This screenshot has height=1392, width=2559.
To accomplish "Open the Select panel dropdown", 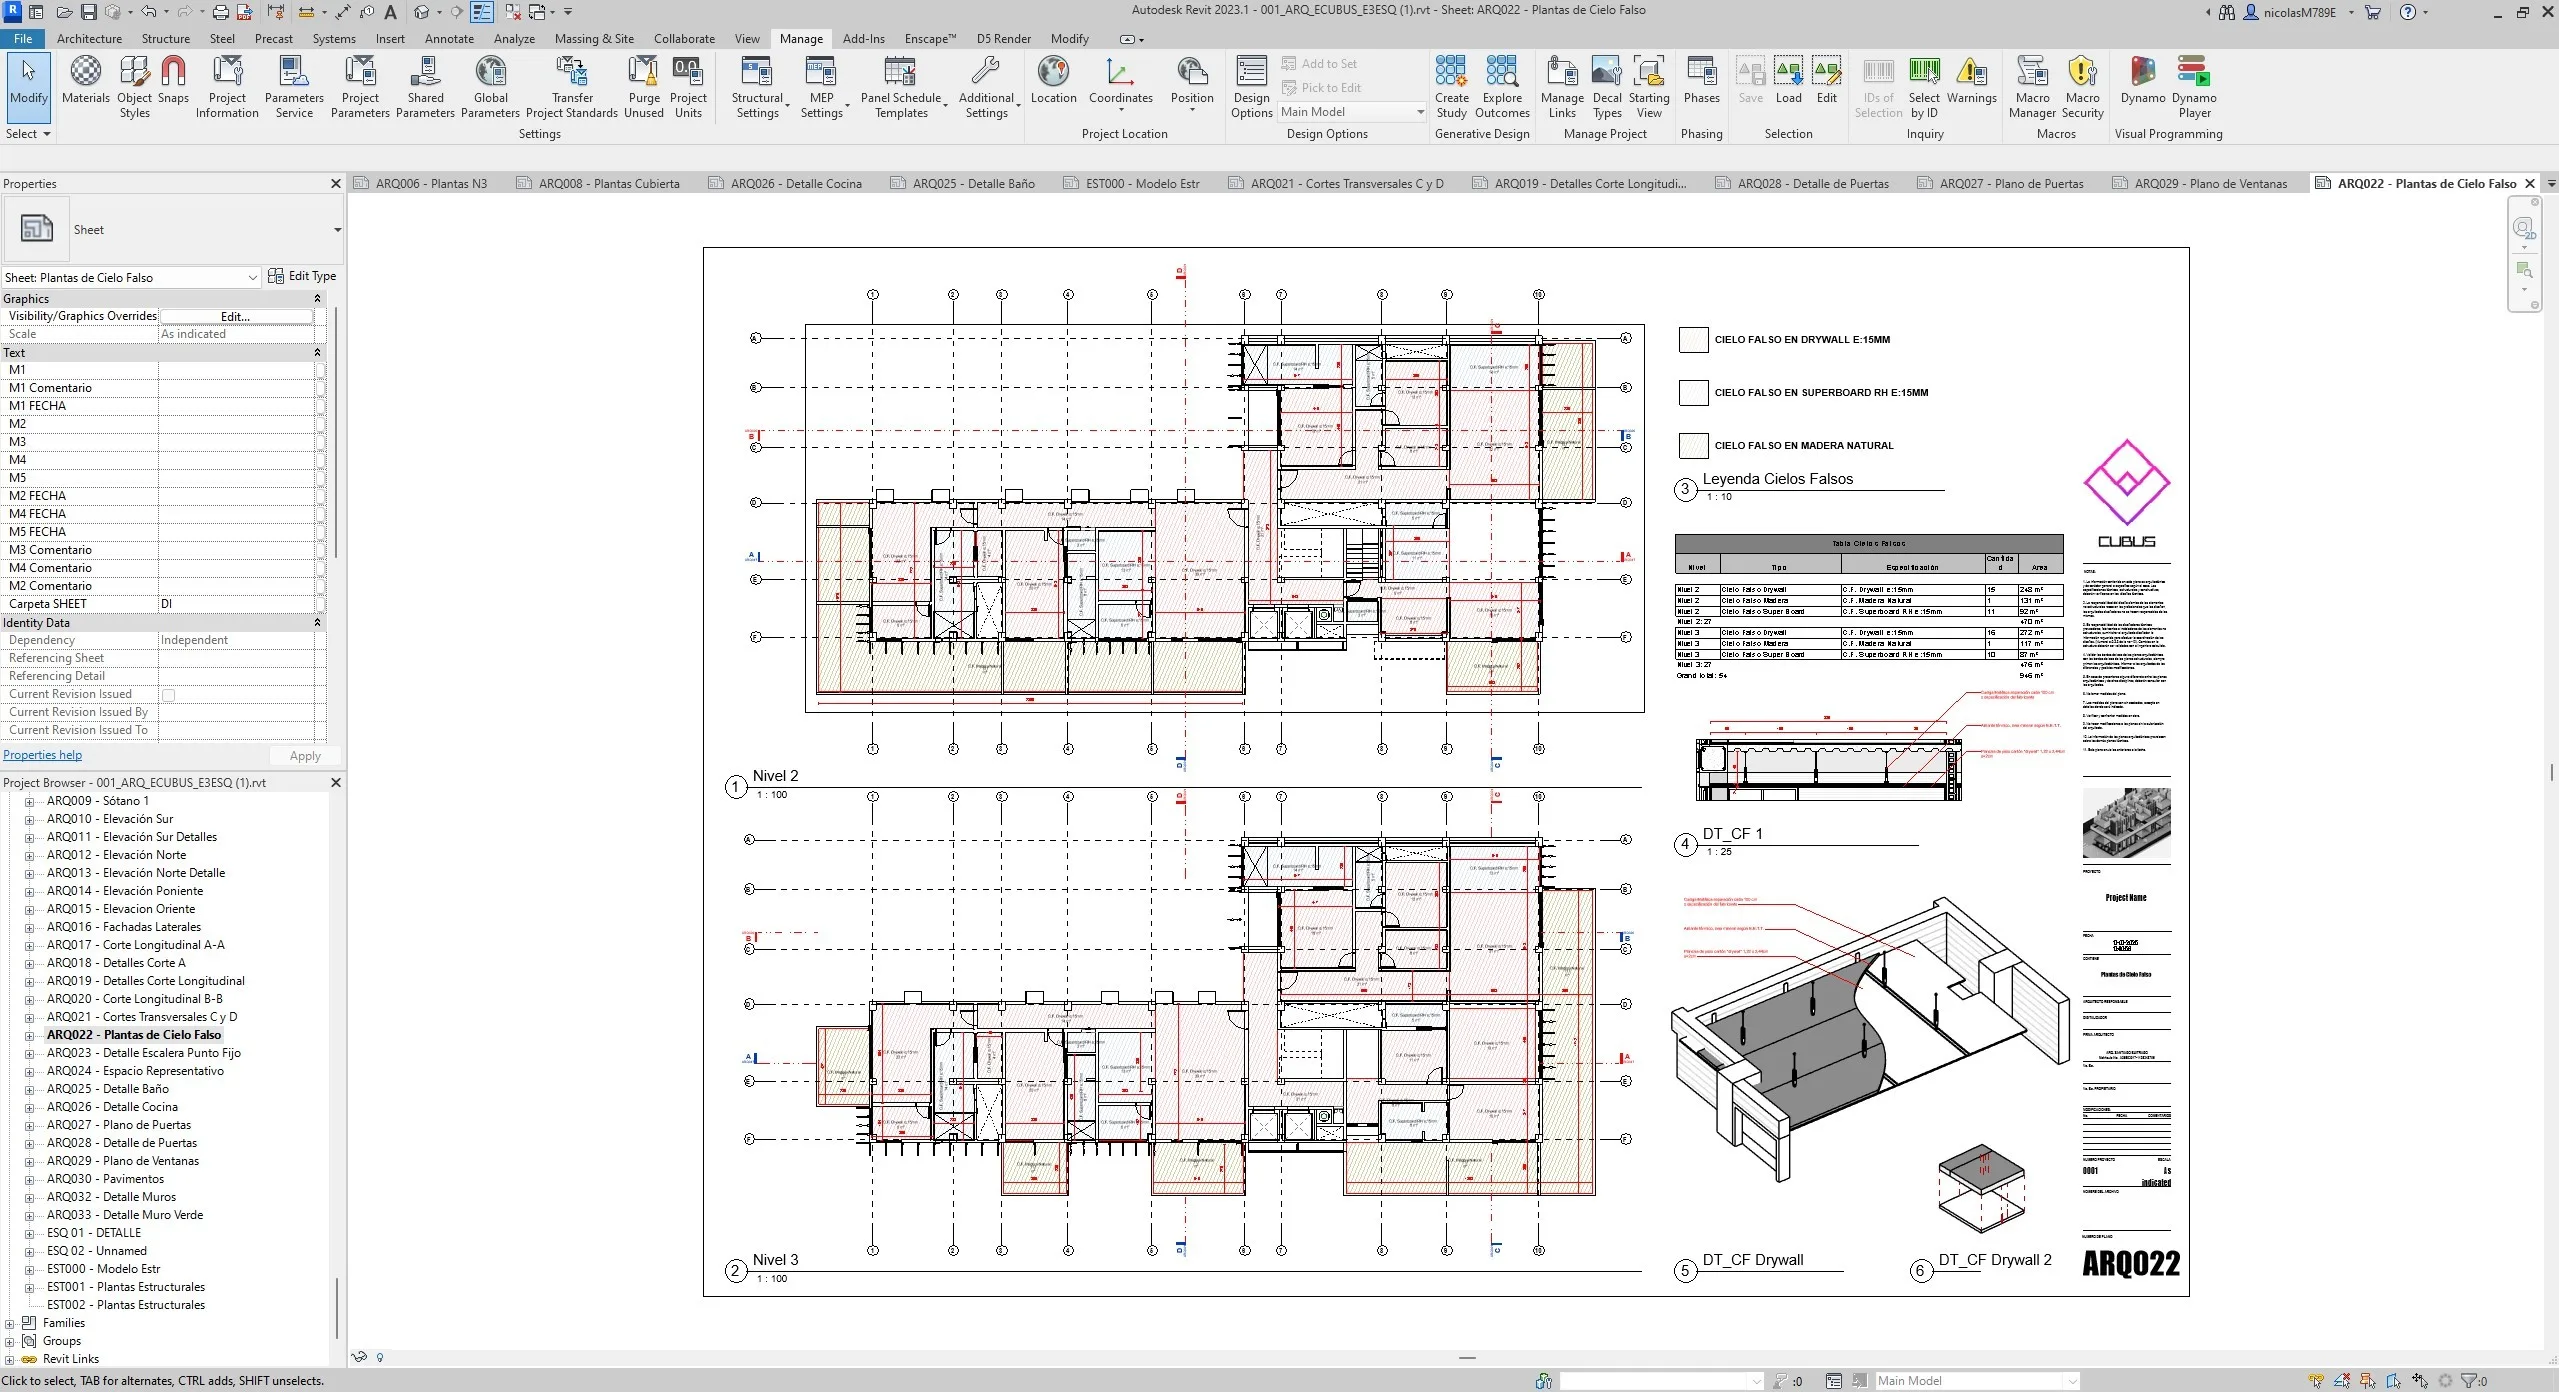I will pos(28,134).
